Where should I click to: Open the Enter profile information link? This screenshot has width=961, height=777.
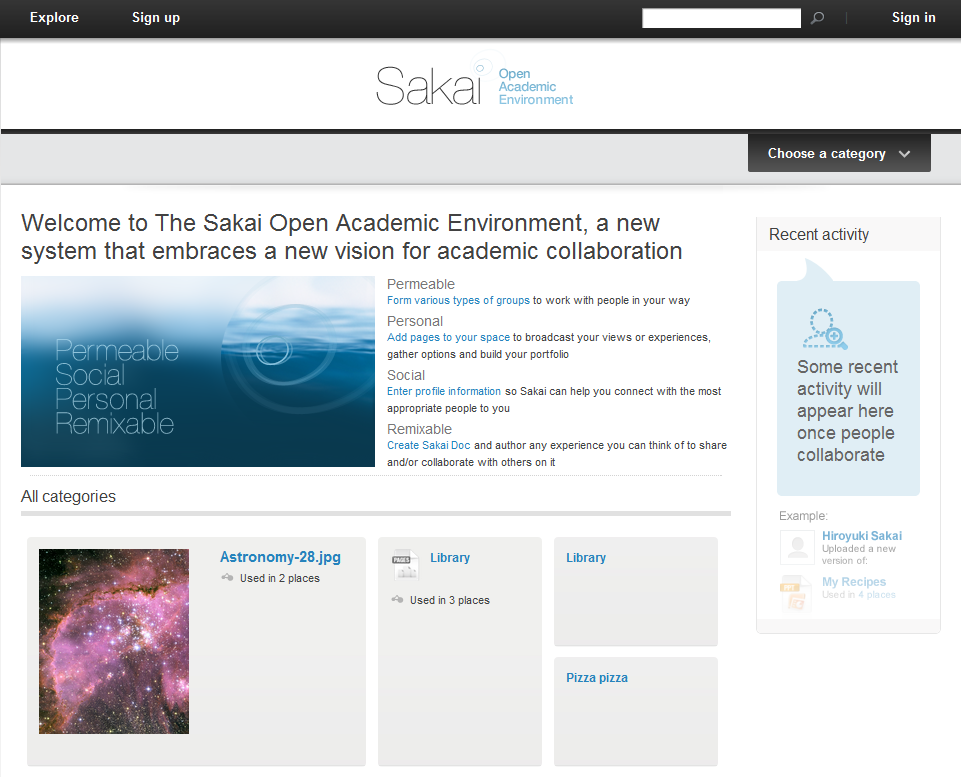pos(444,391)
